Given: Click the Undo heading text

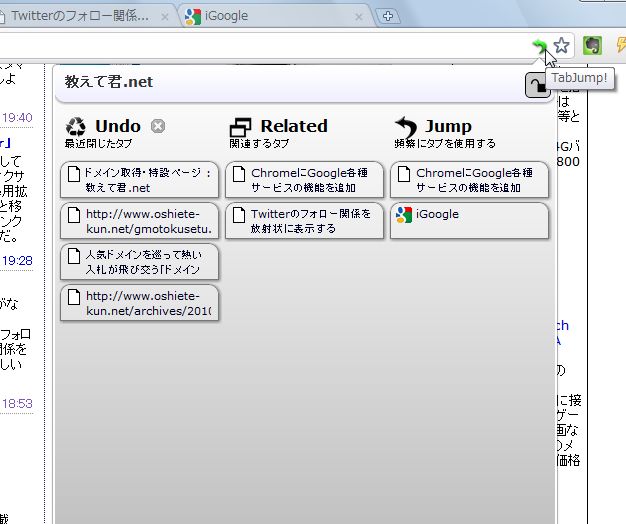Looking at the screenshot, I should pyautogui.click(x=118, y=126).
